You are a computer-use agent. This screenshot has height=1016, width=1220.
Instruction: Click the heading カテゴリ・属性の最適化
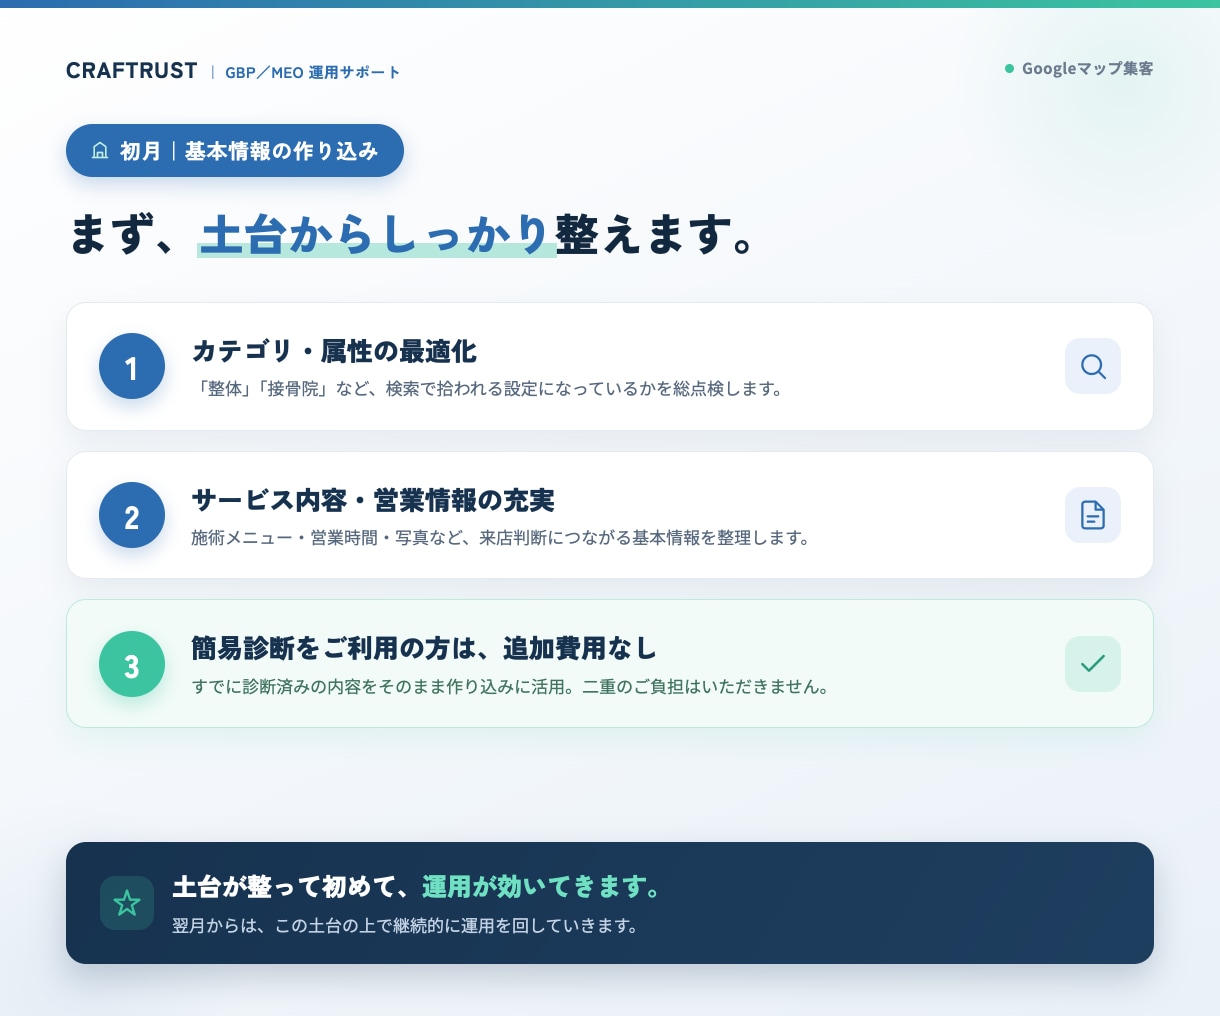(x=334, y=351)
